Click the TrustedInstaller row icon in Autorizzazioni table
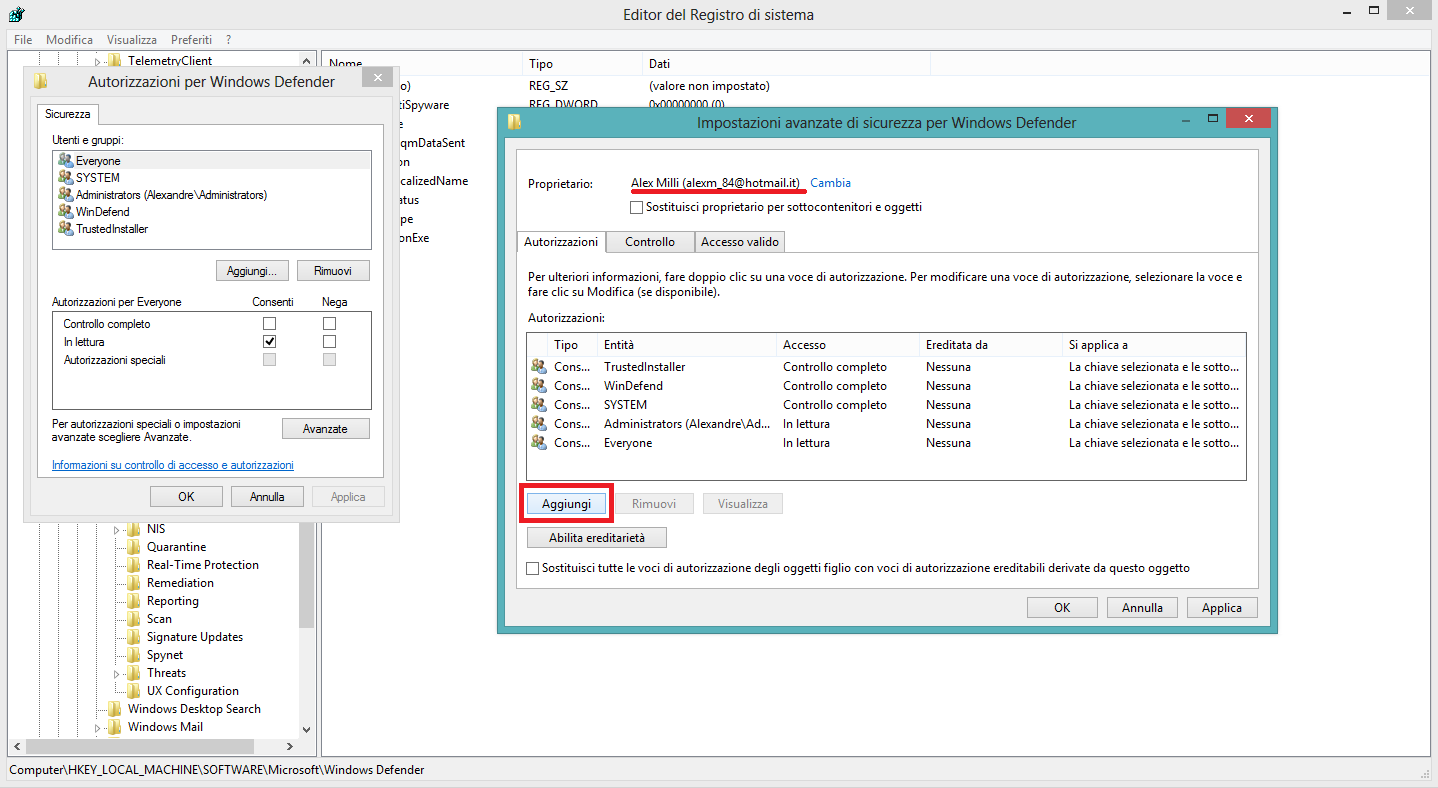 pos(540,367)
